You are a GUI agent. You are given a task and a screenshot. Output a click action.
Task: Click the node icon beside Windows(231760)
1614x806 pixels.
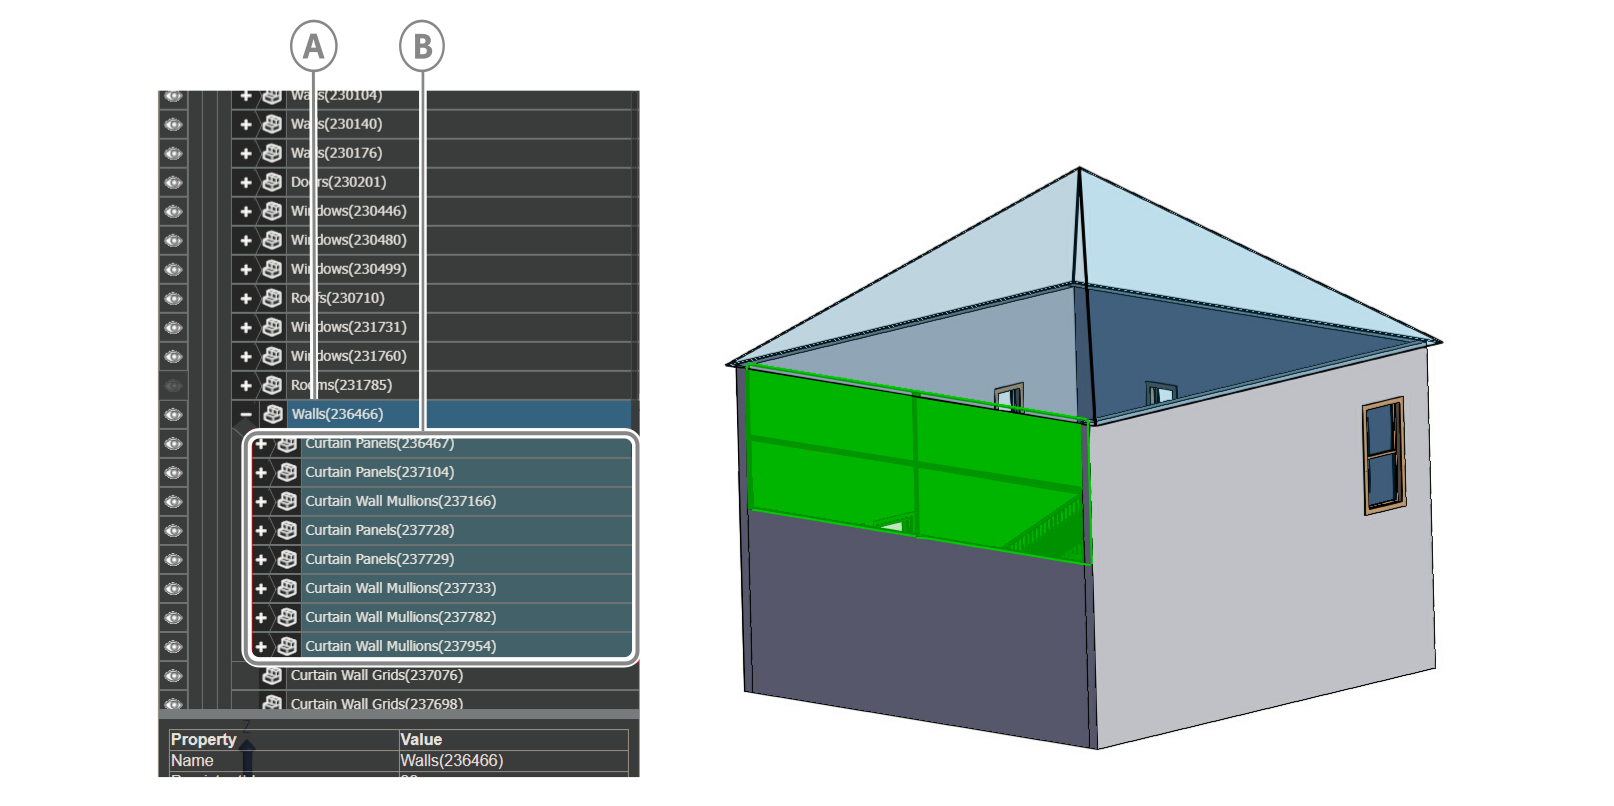[272, 356]
